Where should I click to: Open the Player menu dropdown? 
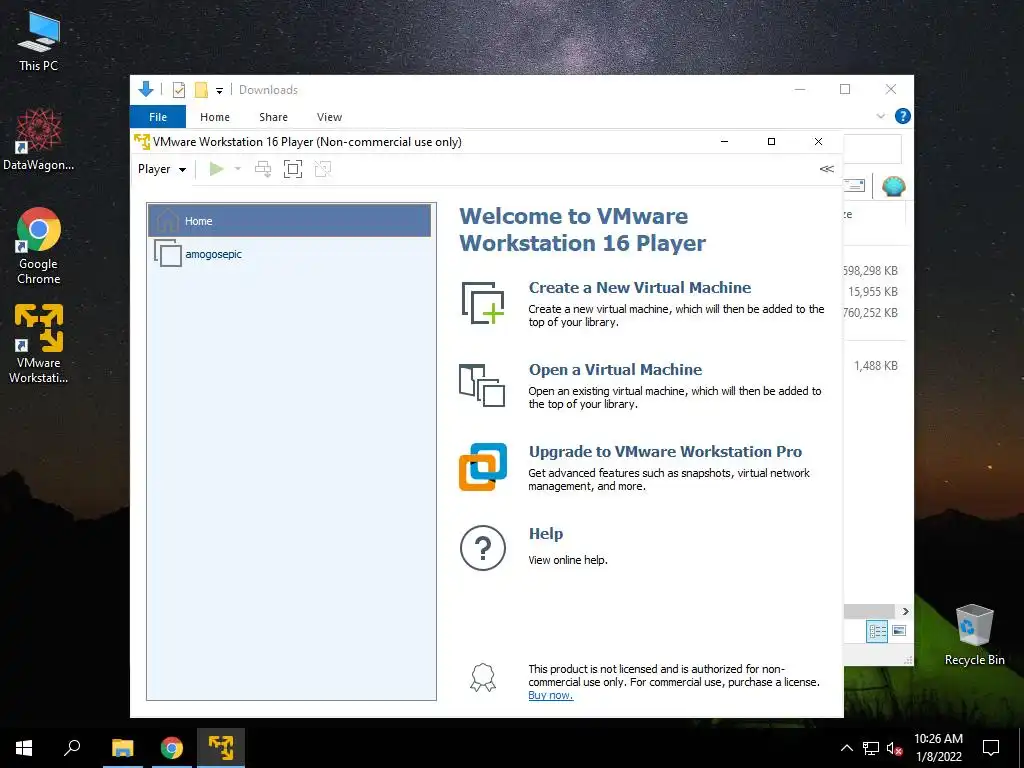click(162, 169)
